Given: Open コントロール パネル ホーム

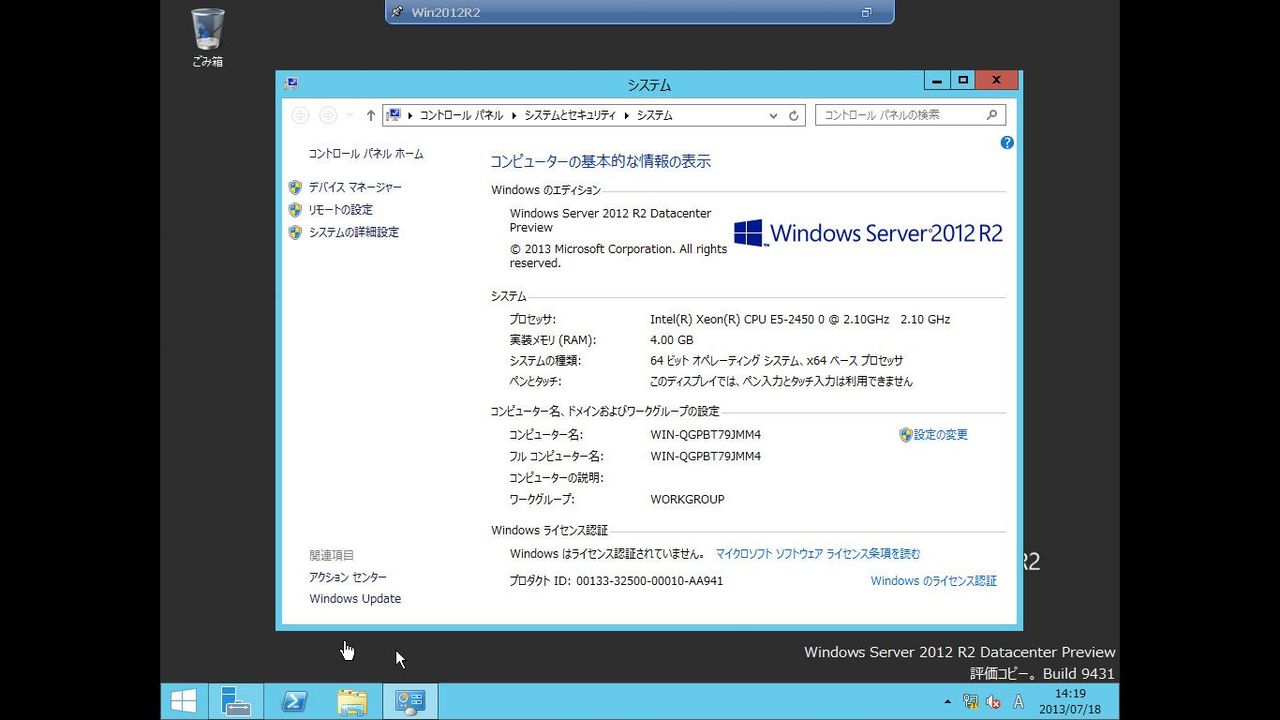Looking at the screenshot, I should [x=366, y=154].
